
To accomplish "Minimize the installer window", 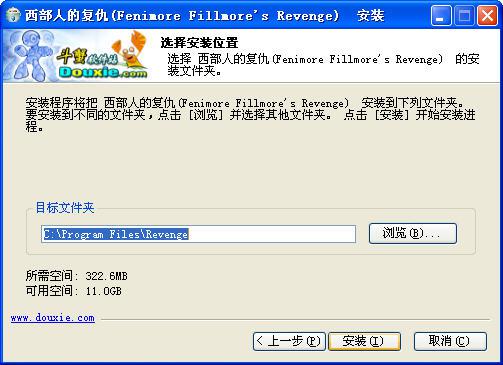I will click(x=441, y=16).
